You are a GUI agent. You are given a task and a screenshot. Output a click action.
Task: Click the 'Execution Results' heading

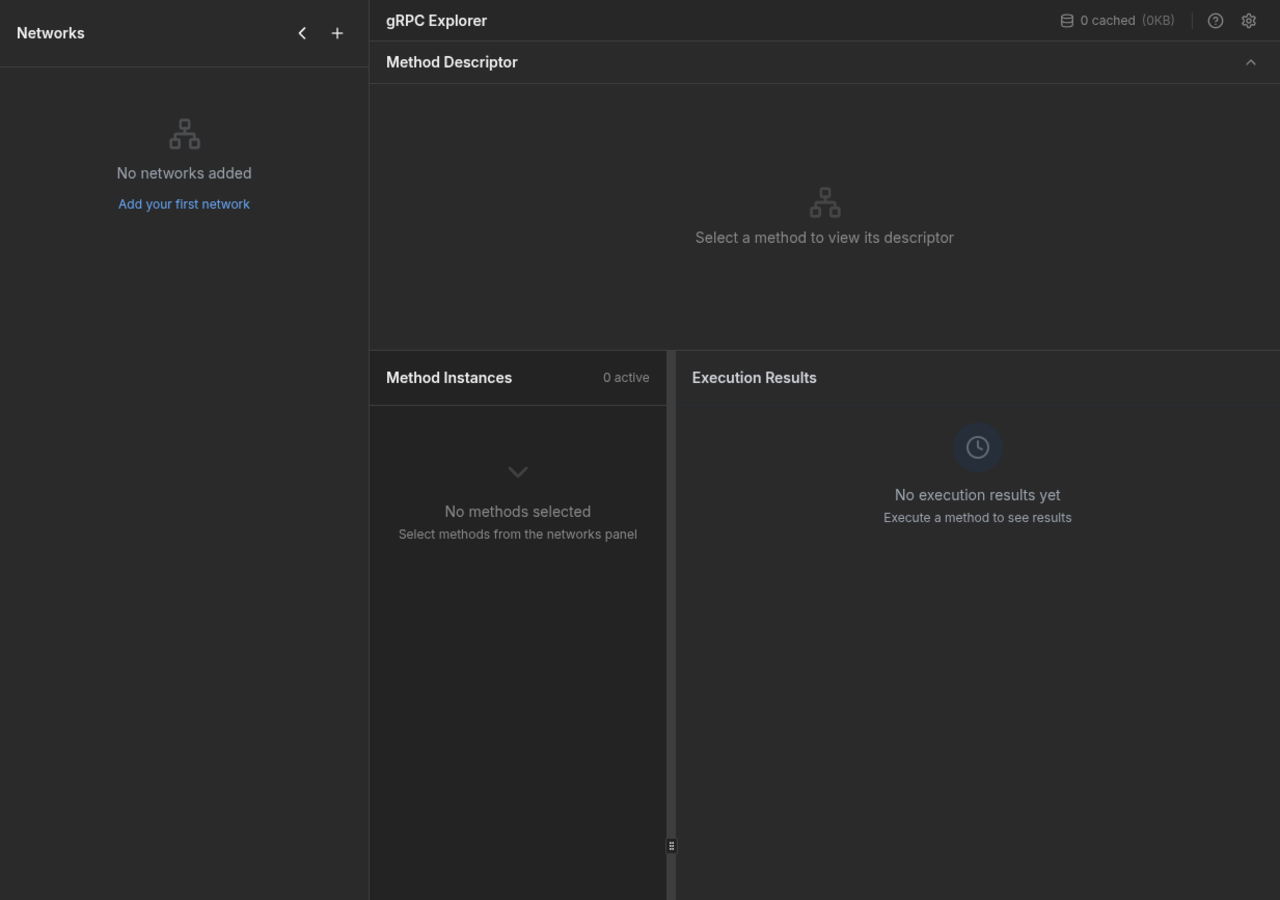click(754, 378)
